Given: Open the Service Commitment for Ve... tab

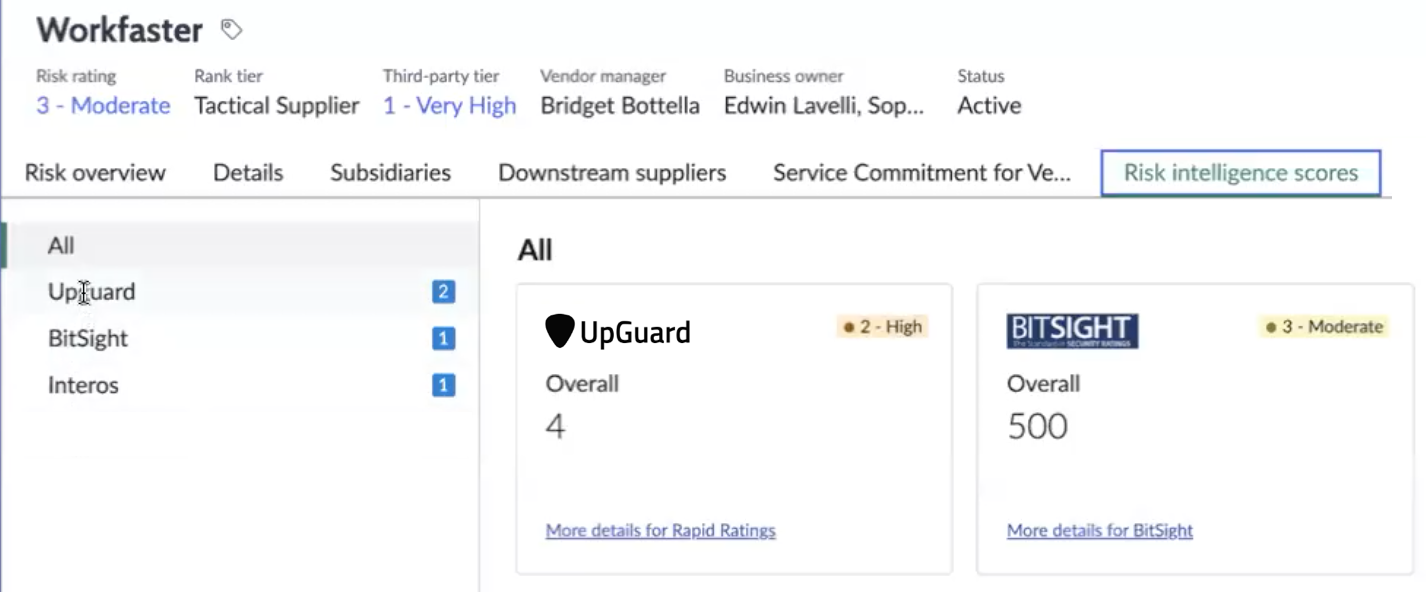Looking at the screenshot, I should point(922,173).
